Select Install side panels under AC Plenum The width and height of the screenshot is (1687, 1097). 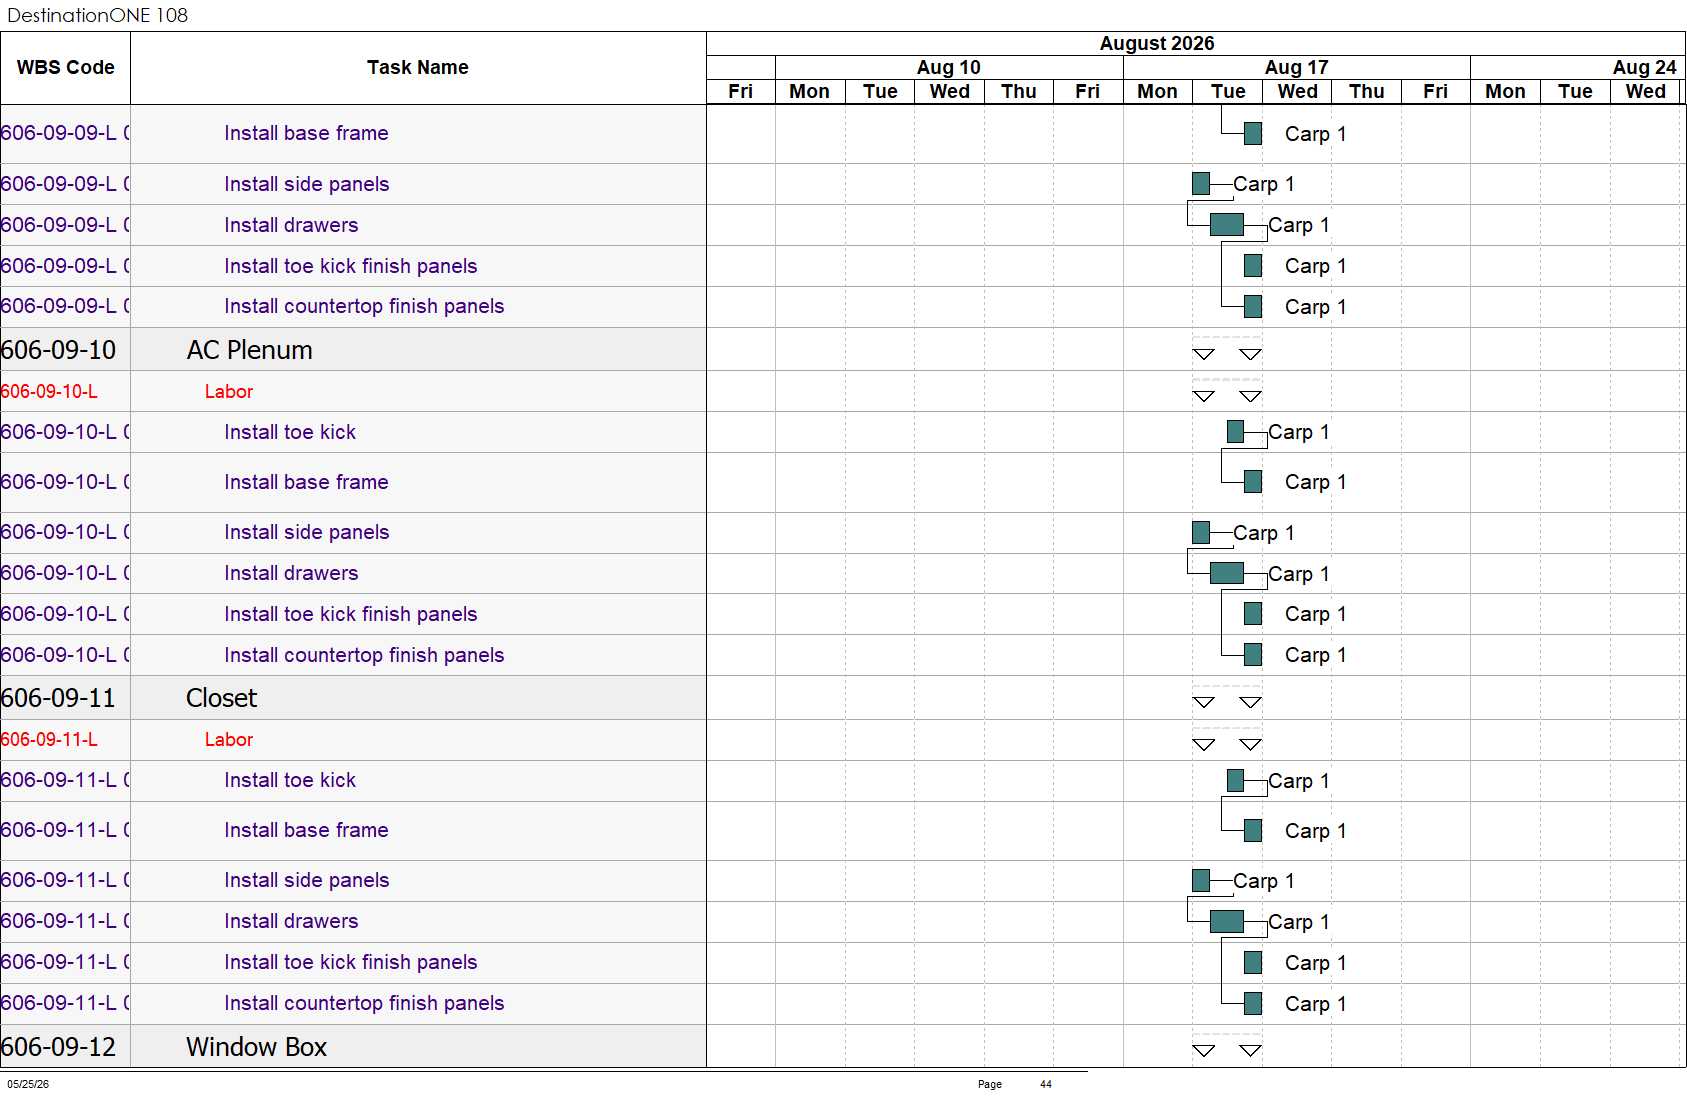306,532
